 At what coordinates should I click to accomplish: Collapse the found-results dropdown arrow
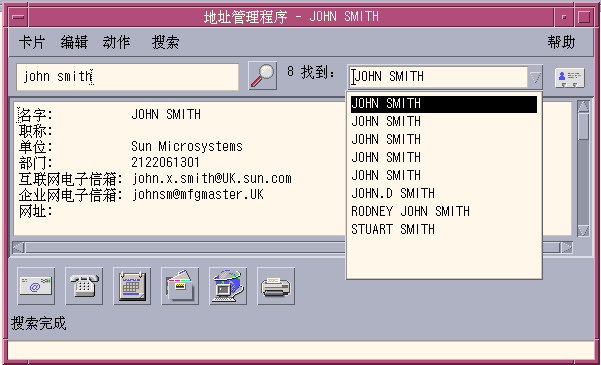tap(535, 77)
